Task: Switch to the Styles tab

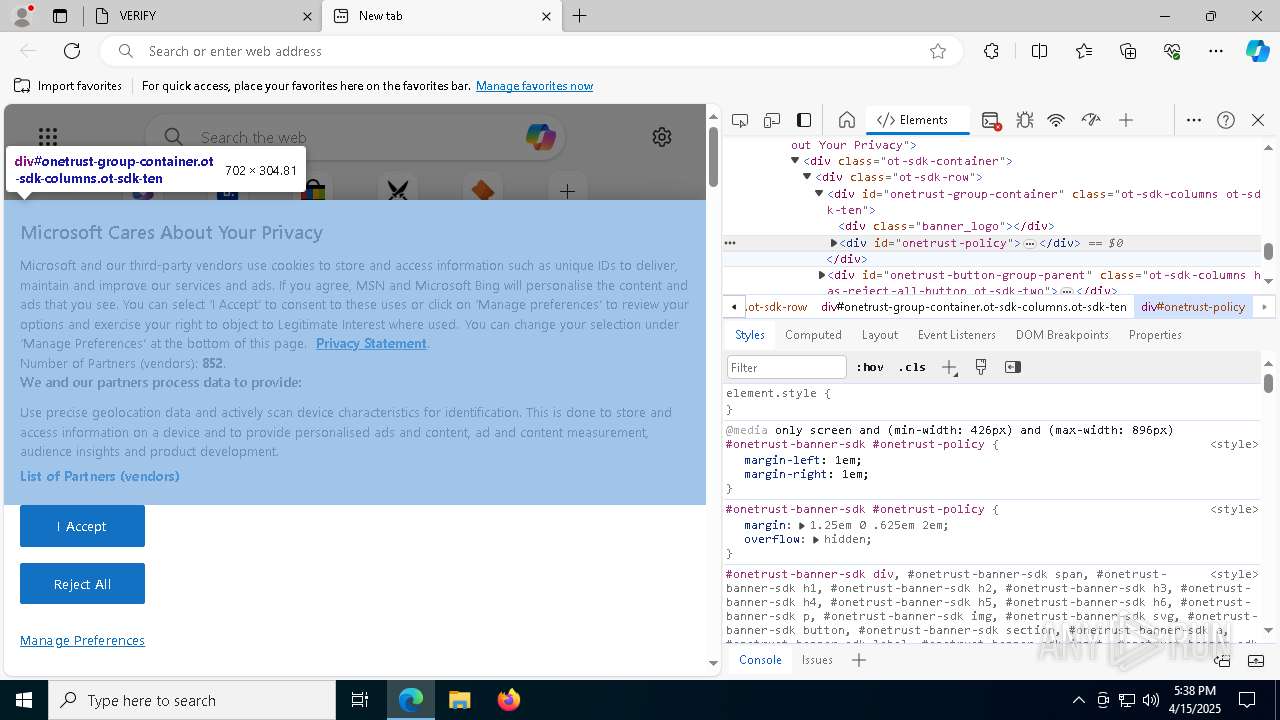Action: point(750,335)
